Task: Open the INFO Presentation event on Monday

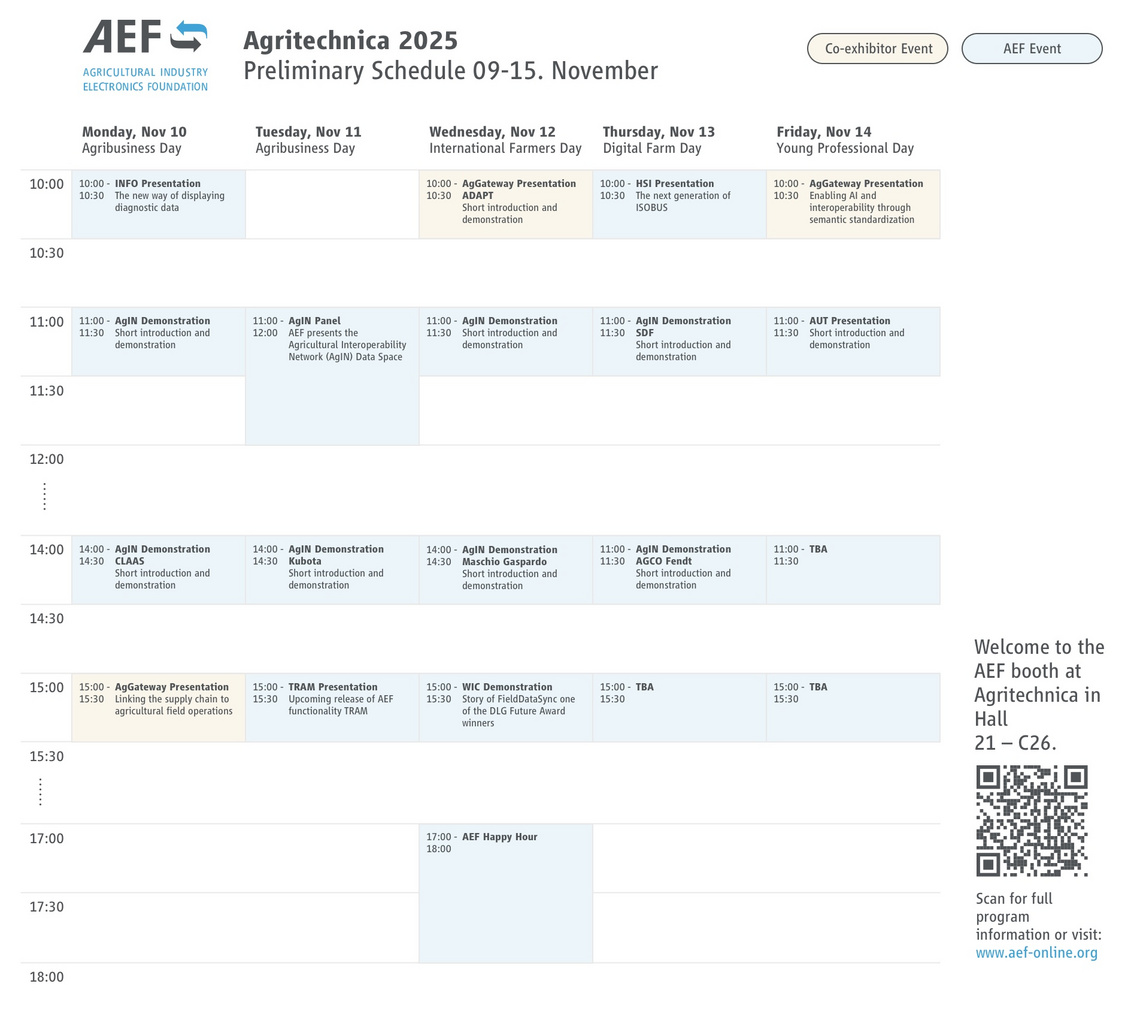Action: (158, 204)
